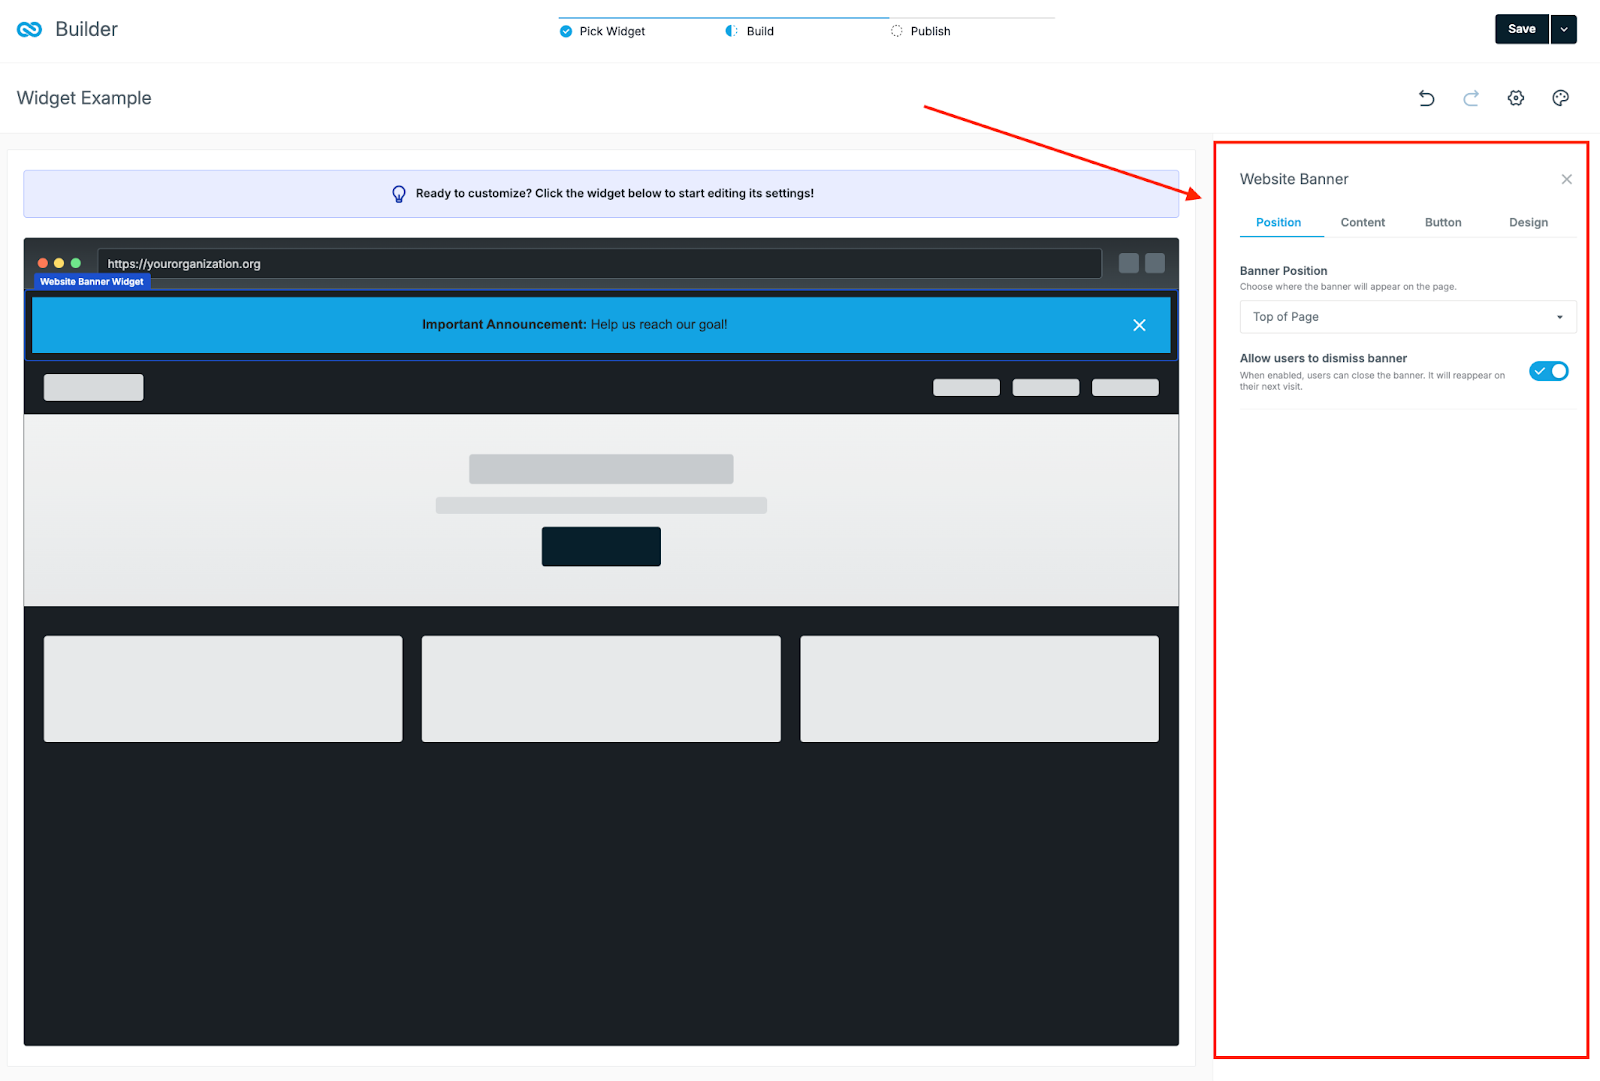Click the Save button
The width and height of the screenshot is (1600, 1081).
click(1521, 29)
